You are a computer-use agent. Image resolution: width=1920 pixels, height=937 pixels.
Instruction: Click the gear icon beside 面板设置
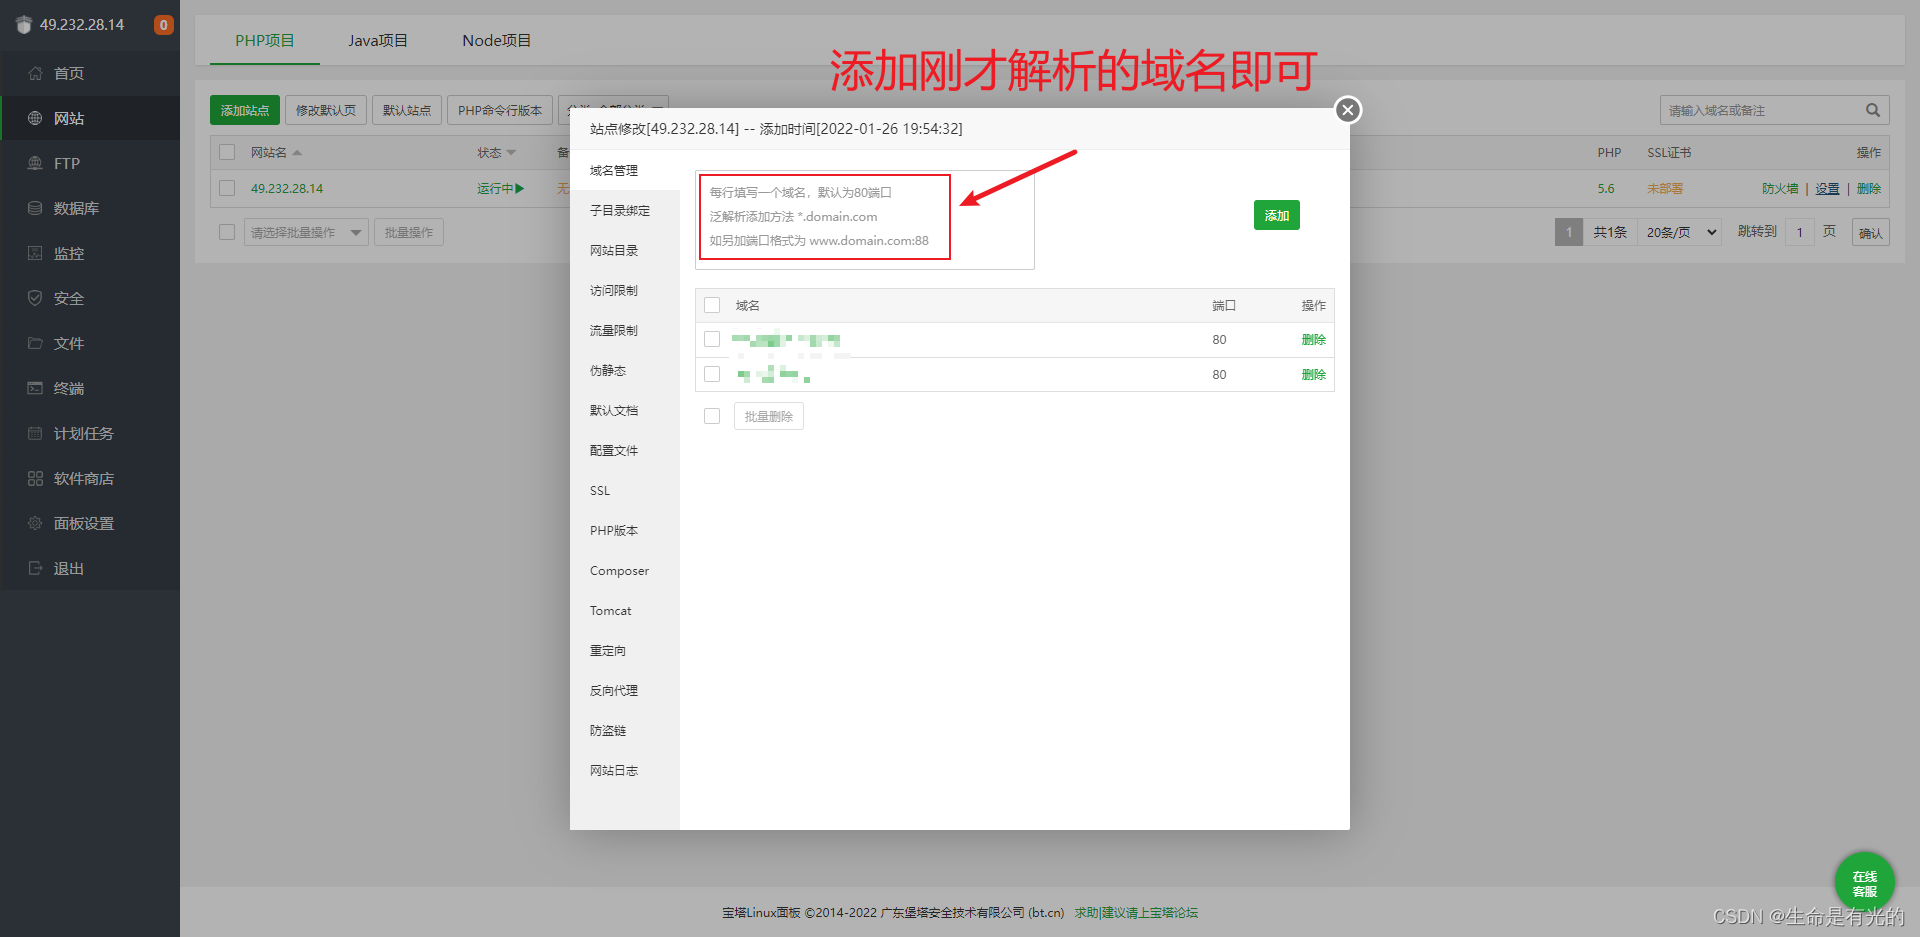pyautogui.click(x=35, y=523)
